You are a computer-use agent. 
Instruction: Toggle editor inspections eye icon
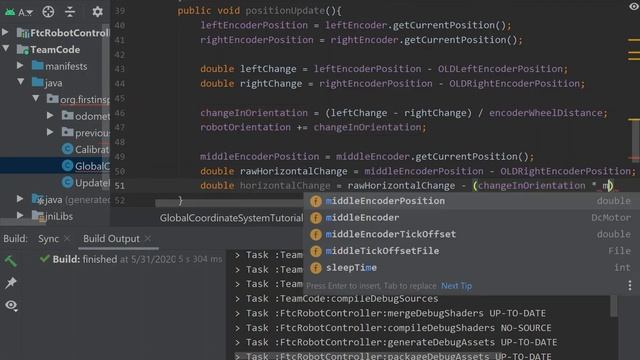(x=633, y=6)
